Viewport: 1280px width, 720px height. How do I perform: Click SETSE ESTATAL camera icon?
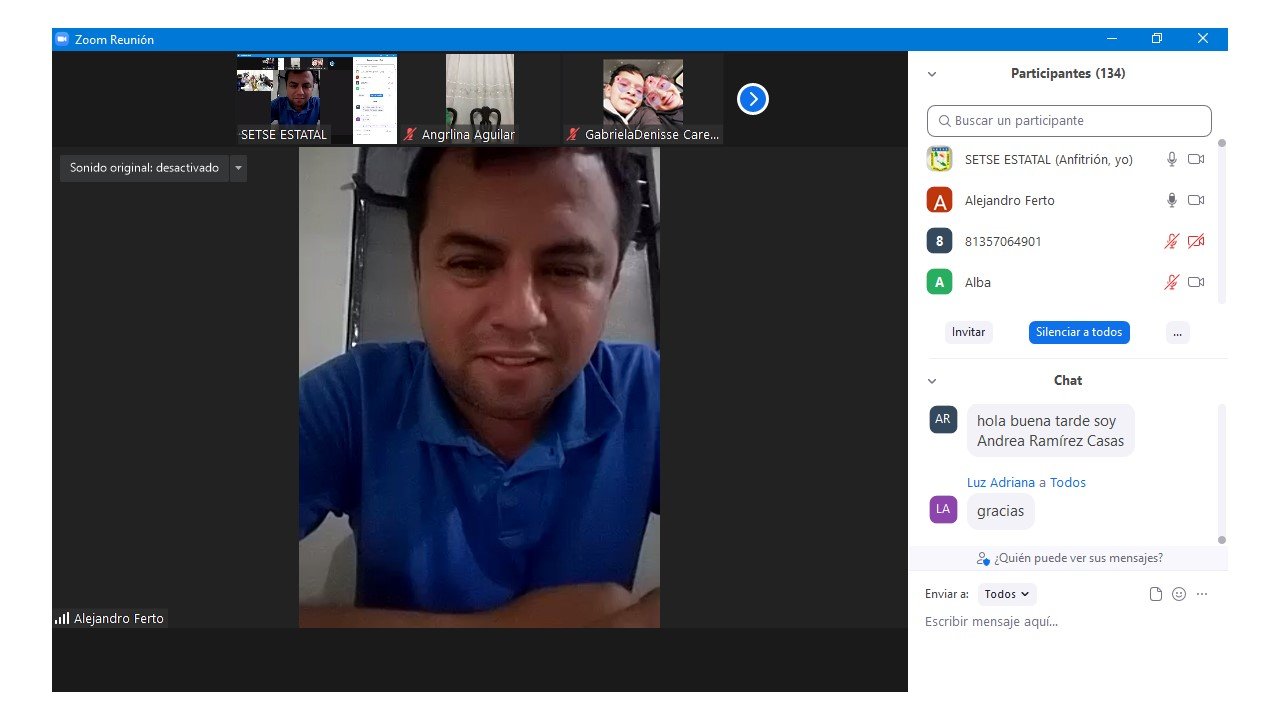1195,159
